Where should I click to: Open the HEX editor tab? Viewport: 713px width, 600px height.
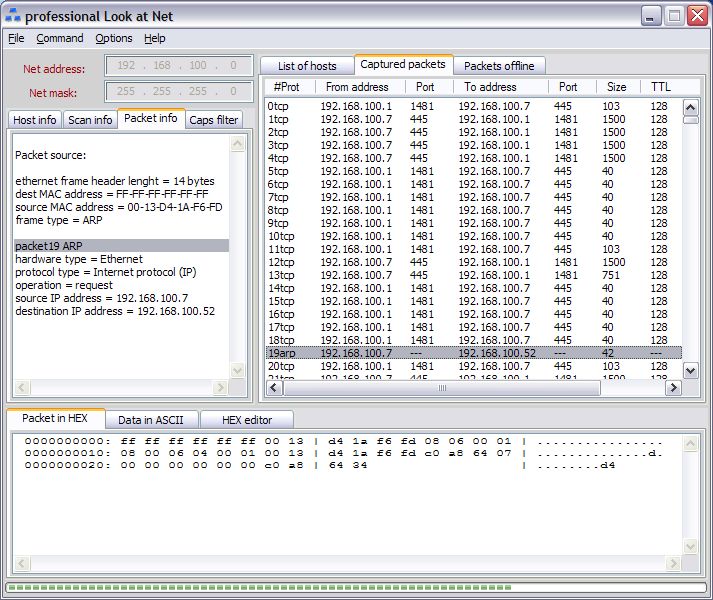[x=247, y=420]
